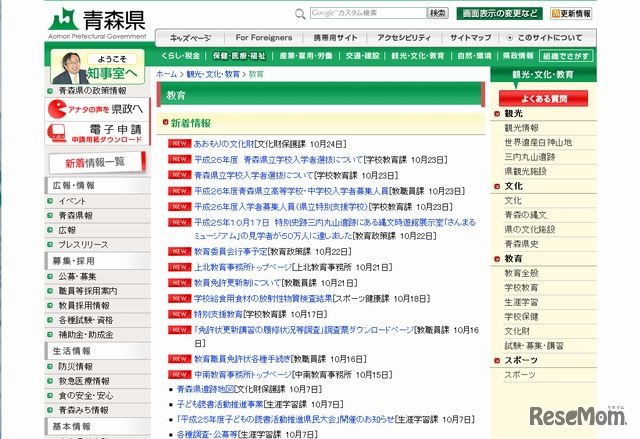Select くらし・税金 in green navigation bar

(x=180, y=56)
